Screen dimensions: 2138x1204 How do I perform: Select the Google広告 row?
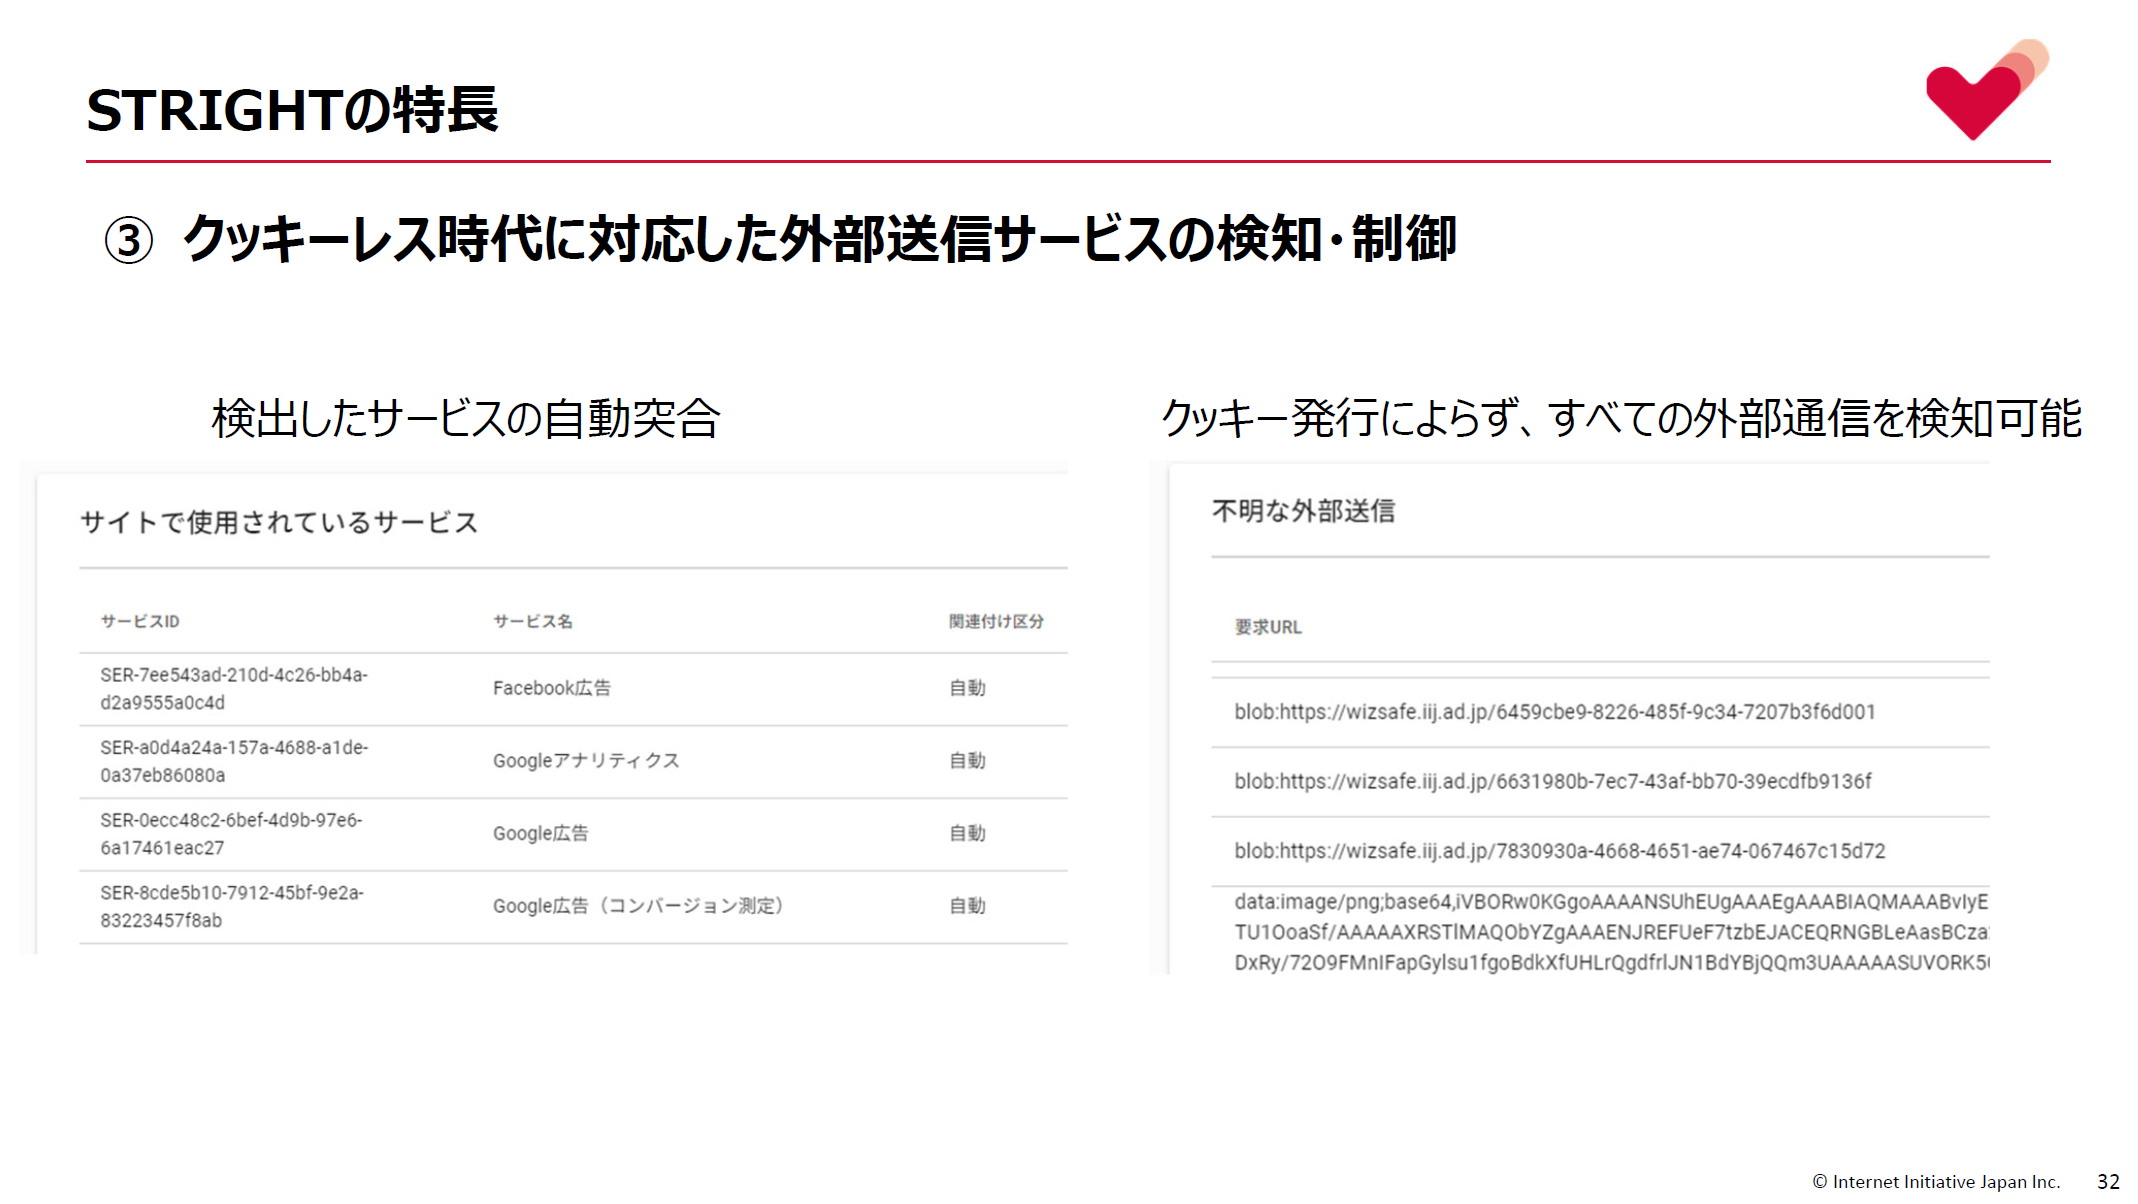coord(540,832)
